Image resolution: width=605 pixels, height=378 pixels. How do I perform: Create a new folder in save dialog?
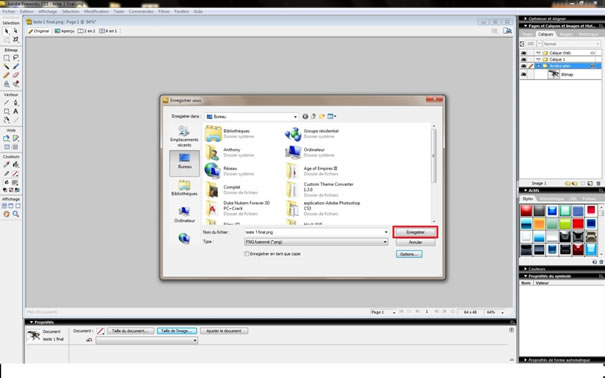[321, 116]
